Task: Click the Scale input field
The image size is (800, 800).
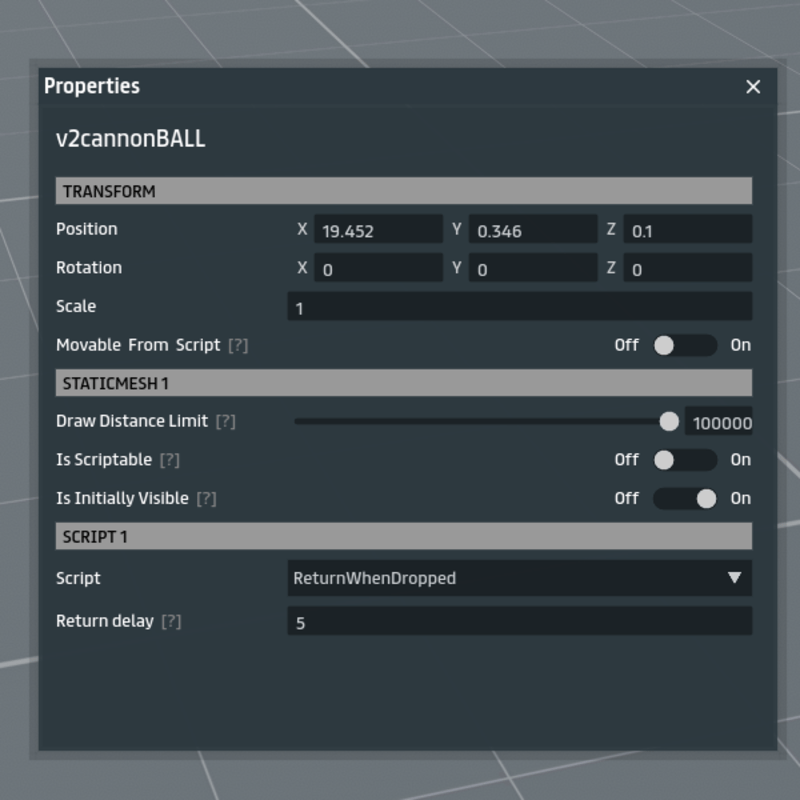Action: click(x=519, y=307)
